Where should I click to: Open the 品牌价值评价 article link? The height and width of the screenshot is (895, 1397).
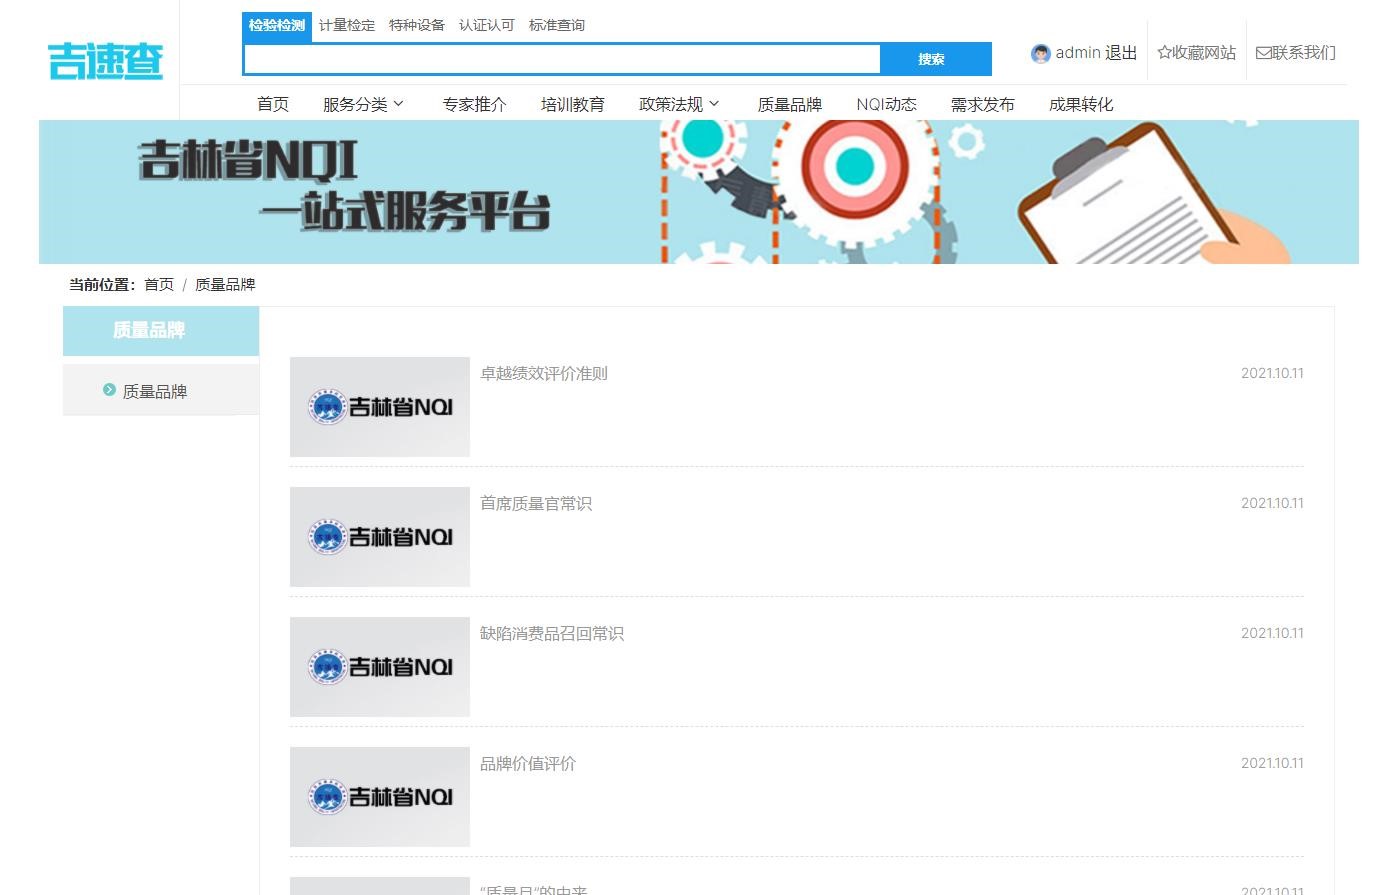[x=528, y=764]
